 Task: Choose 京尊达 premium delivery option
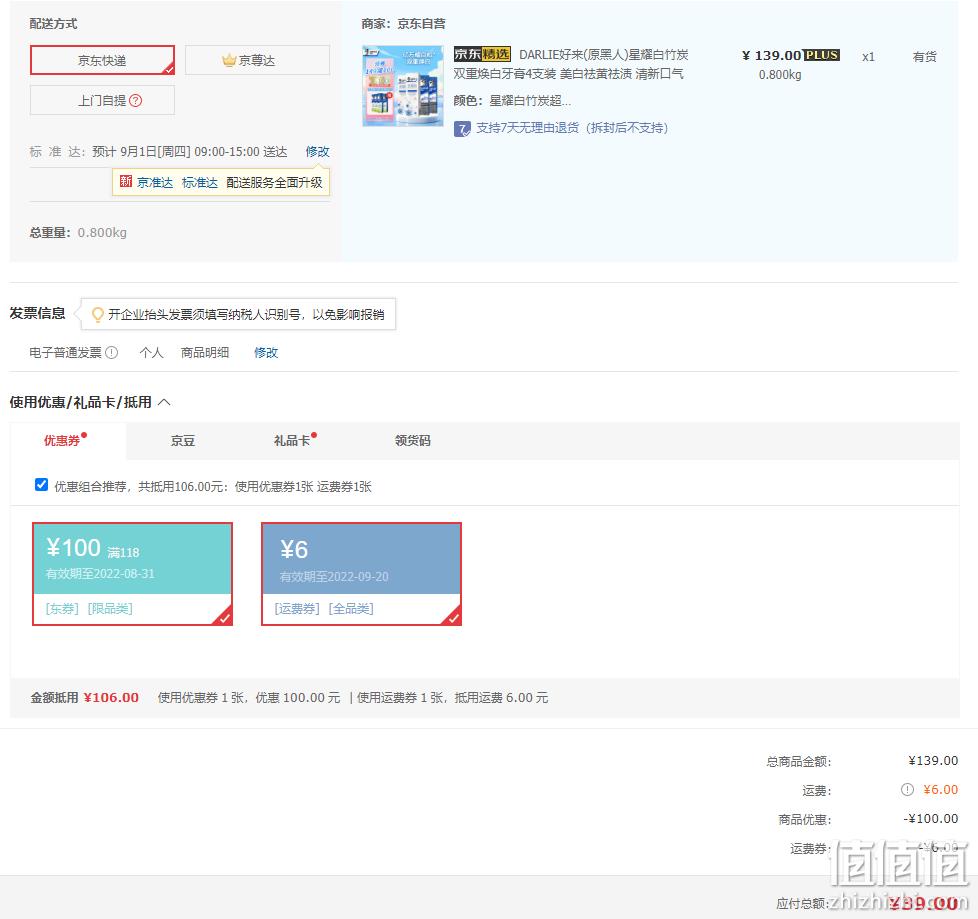[257, 60]
